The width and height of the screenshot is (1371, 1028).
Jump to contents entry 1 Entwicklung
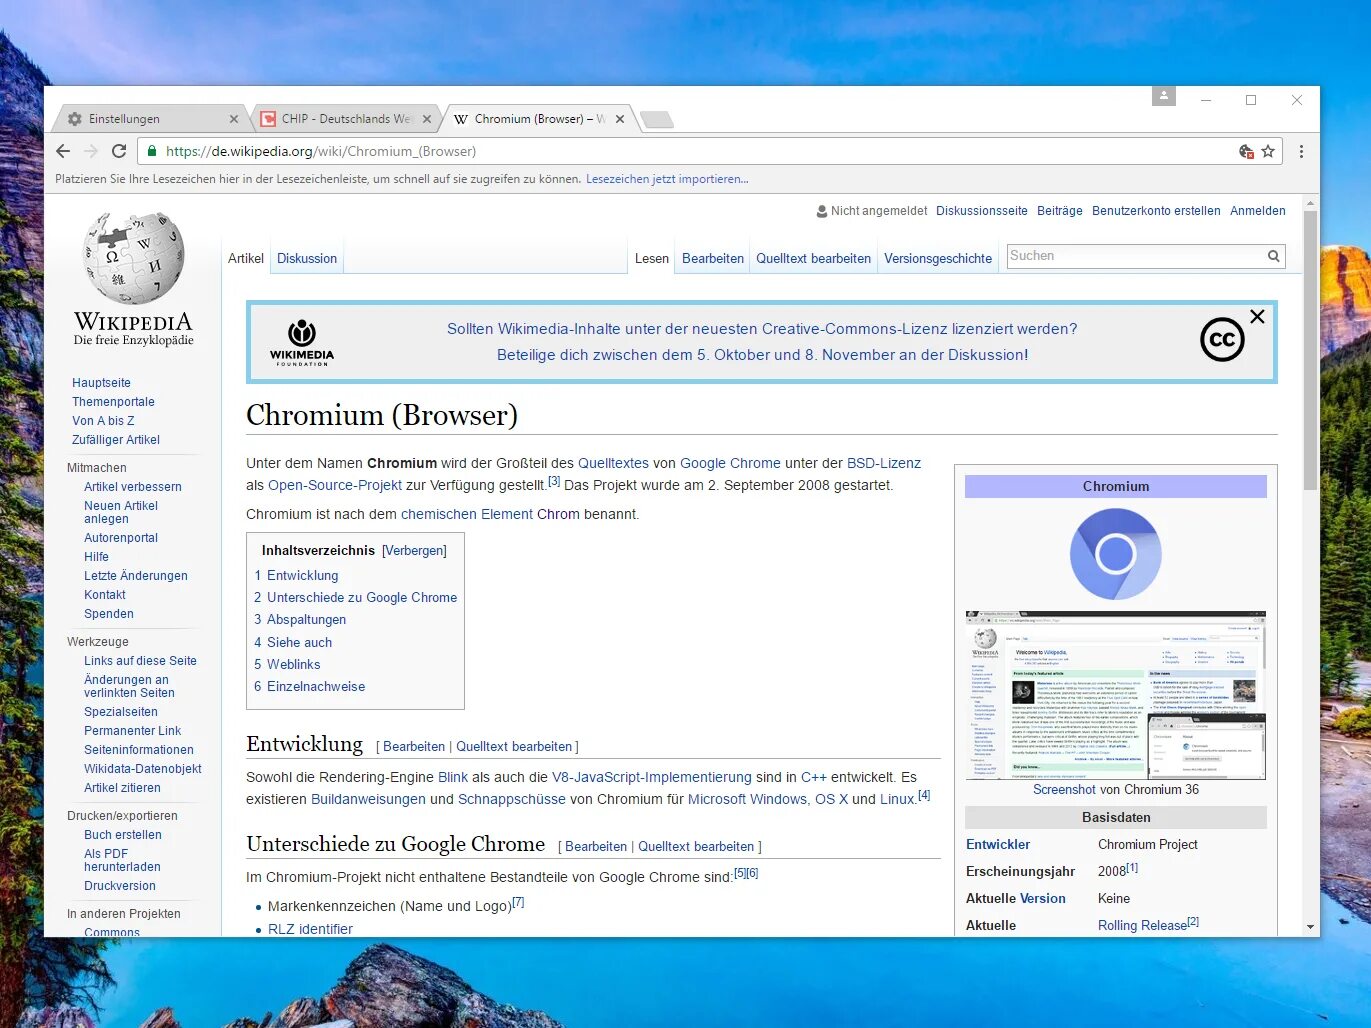pos(296,575)
